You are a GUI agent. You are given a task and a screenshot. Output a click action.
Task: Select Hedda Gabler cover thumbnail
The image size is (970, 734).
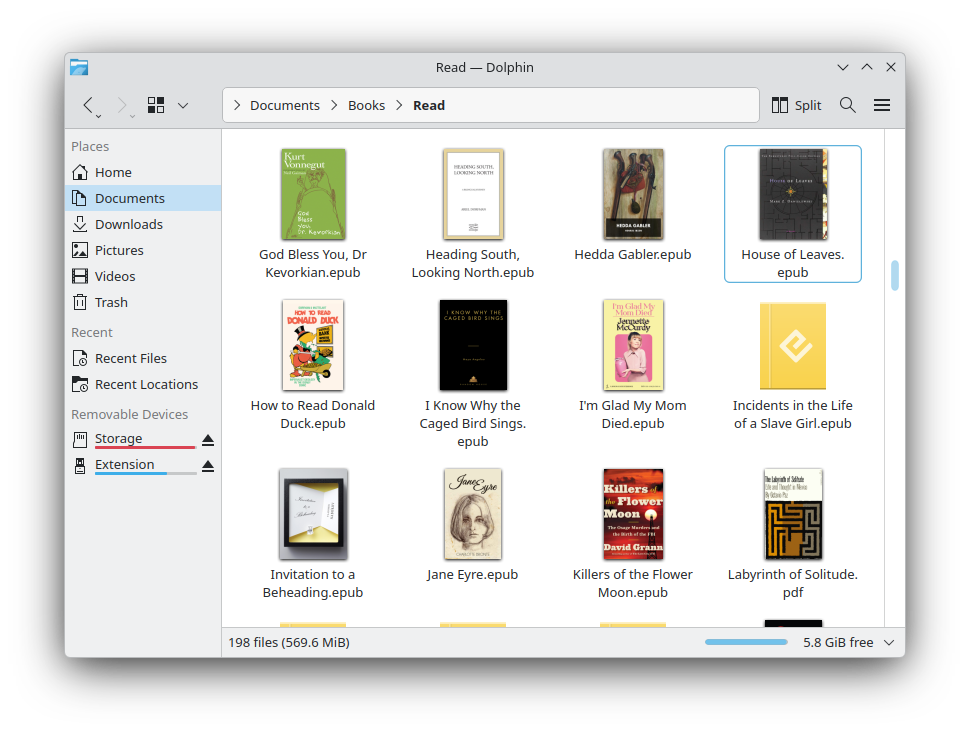pos(633,194)
